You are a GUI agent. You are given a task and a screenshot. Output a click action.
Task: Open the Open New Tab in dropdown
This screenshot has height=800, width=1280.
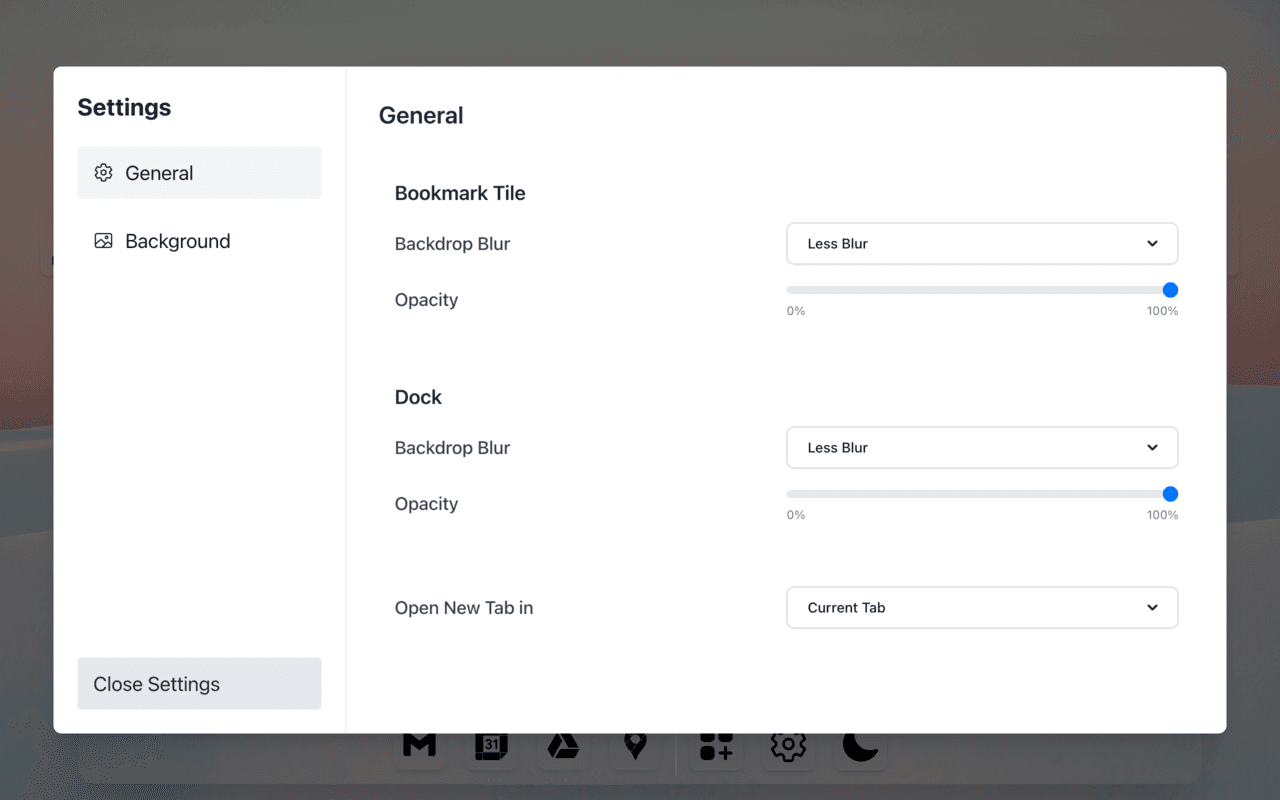click(x=982, y=607)
